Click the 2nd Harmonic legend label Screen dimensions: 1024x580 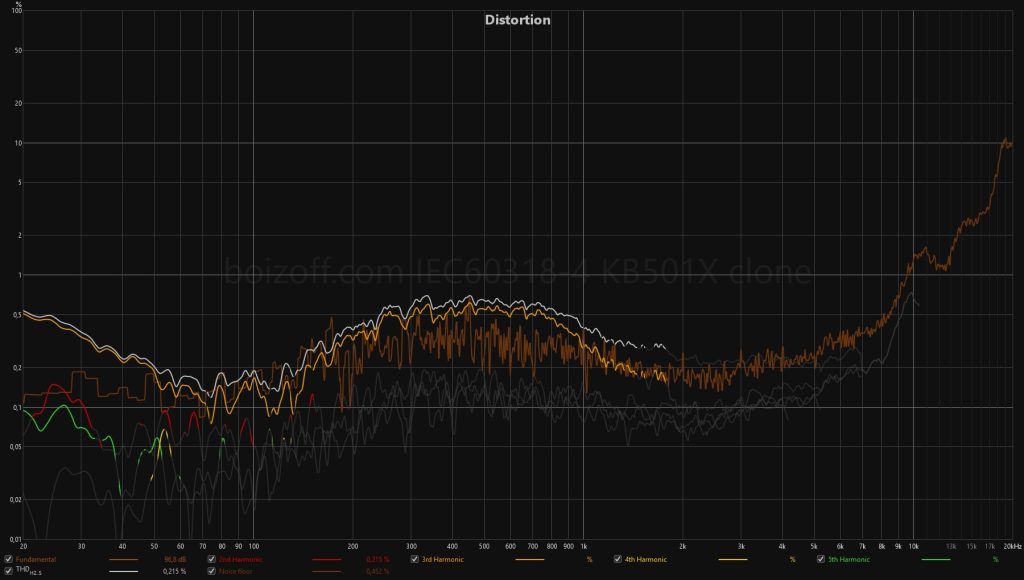tap(240, 560)
